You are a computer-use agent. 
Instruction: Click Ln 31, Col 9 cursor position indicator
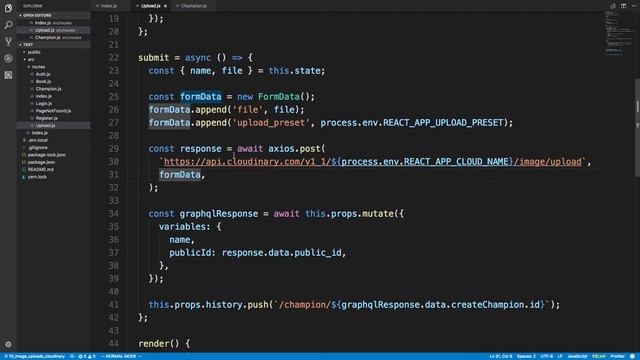[501, 356]
